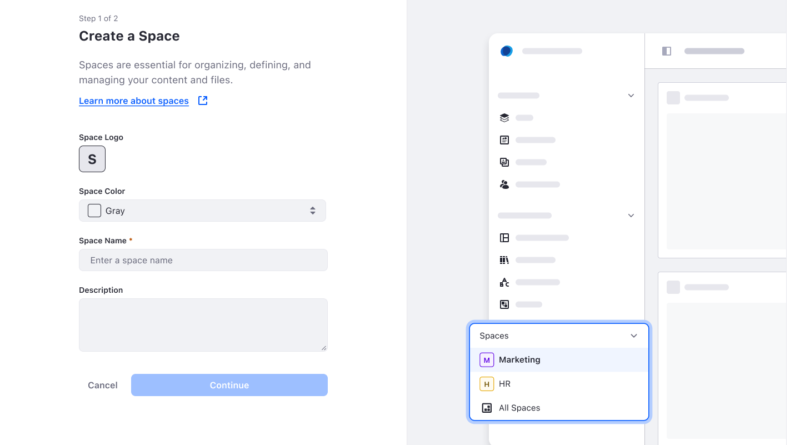
Task: Click the All Spaces grid icon
Action: pyautogui.click(x=487, y=408)
